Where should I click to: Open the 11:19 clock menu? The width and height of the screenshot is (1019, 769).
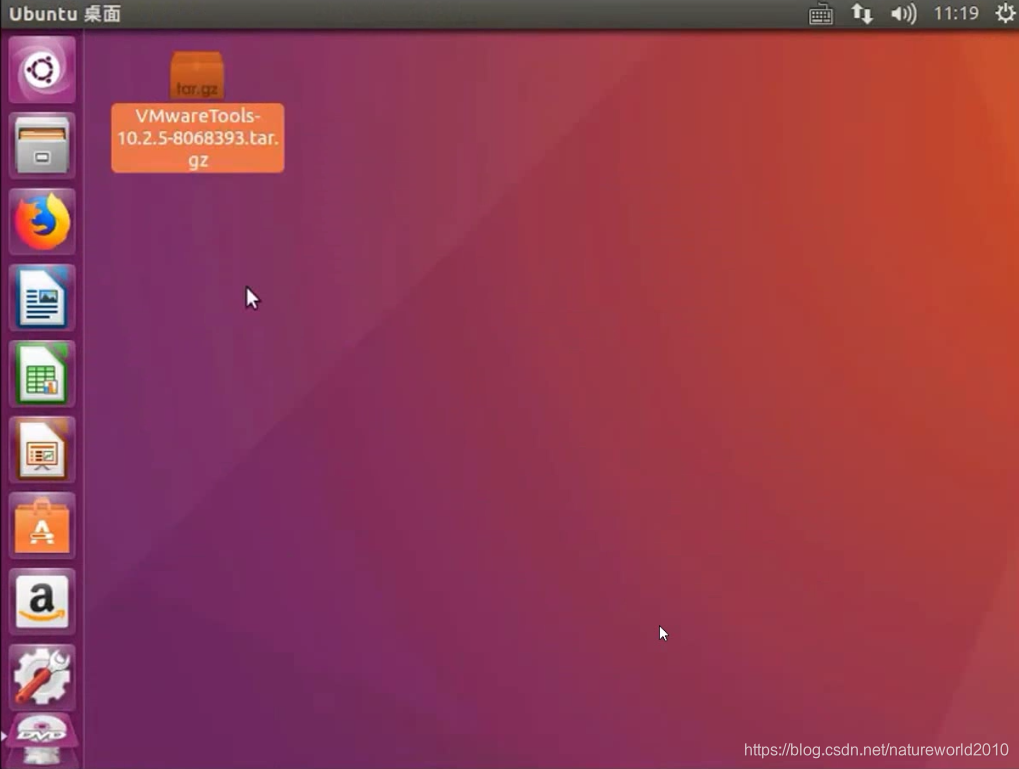(x=956, y=13)
